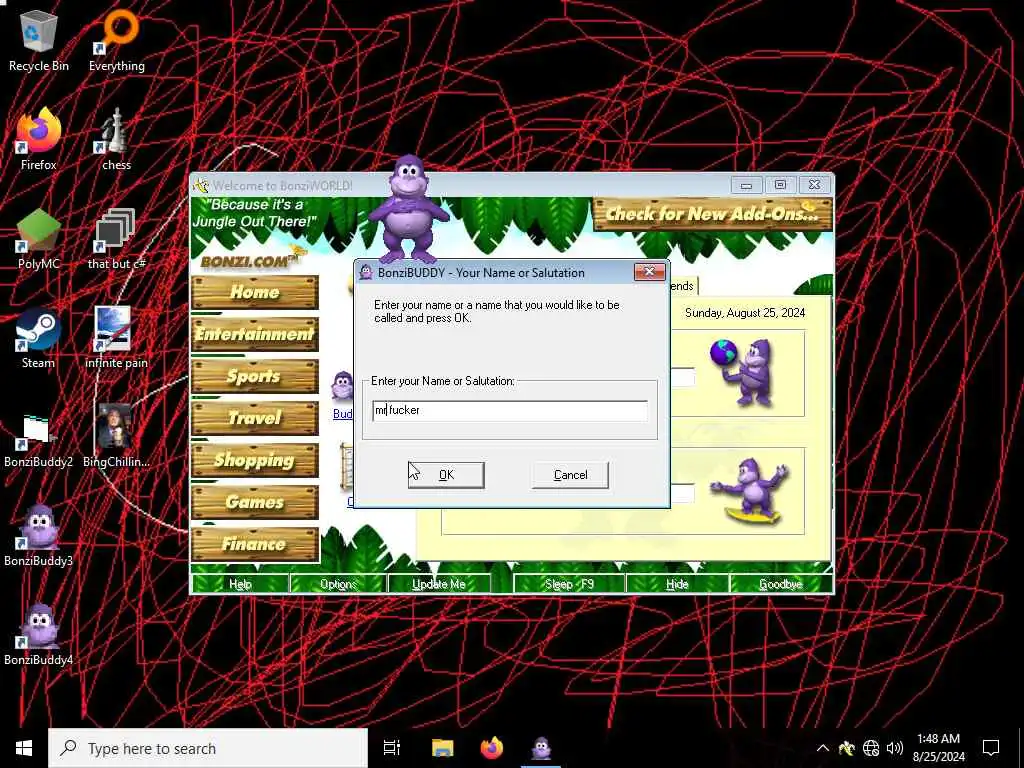Click the BonziBuddy taskbar icon
Image resolution: width=1024 pixels, height=768 pixels.
(x=541, y=748)
